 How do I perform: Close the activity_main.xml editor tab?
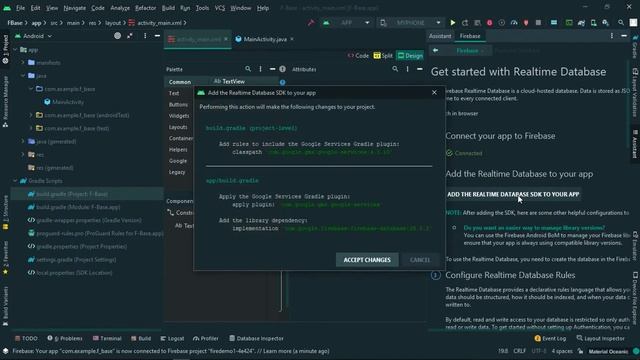pyautogui.click(x=226, y=39)
